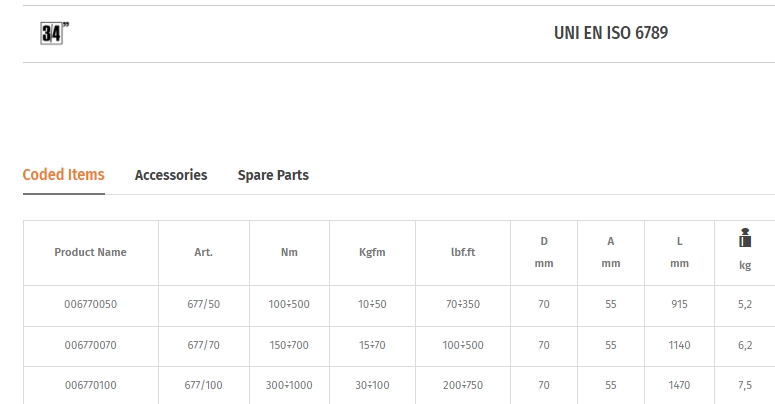Screen dimensions: 775x404
Task: Click the weight icon in table header
Action: pyautogui.click(x=745, y=238)
